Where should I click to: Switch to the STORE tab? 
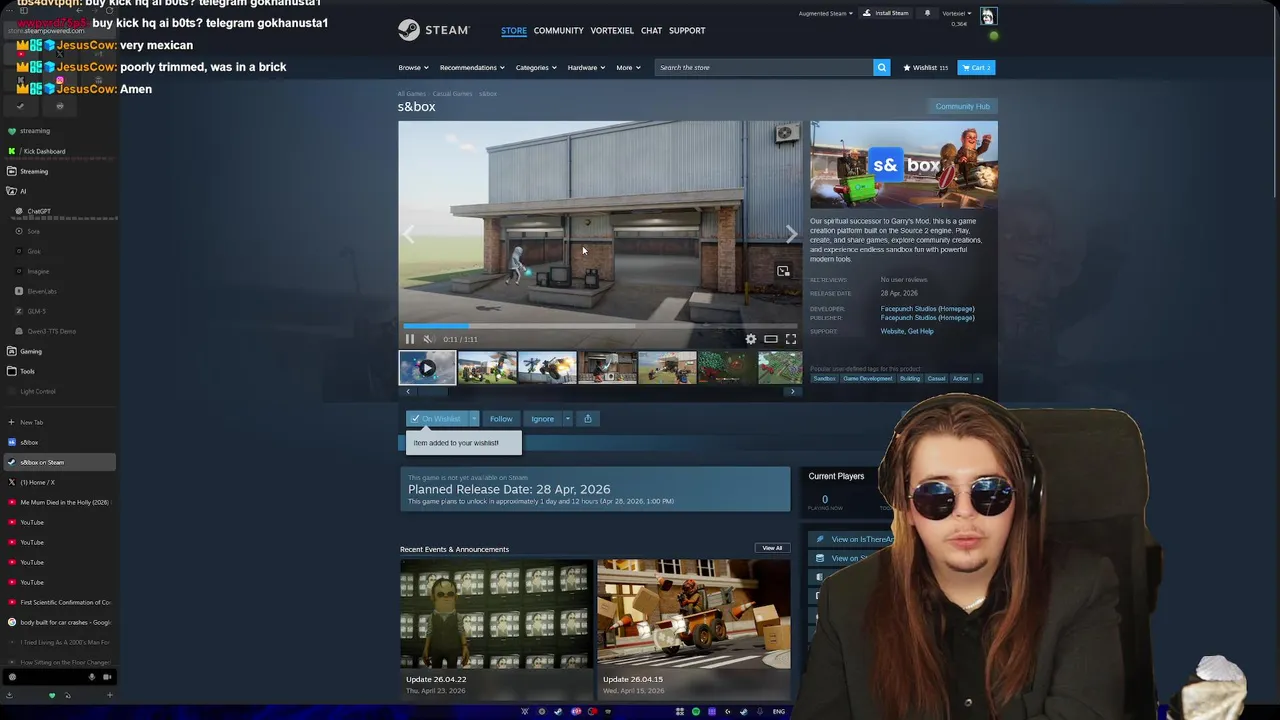tap(514, 30)
